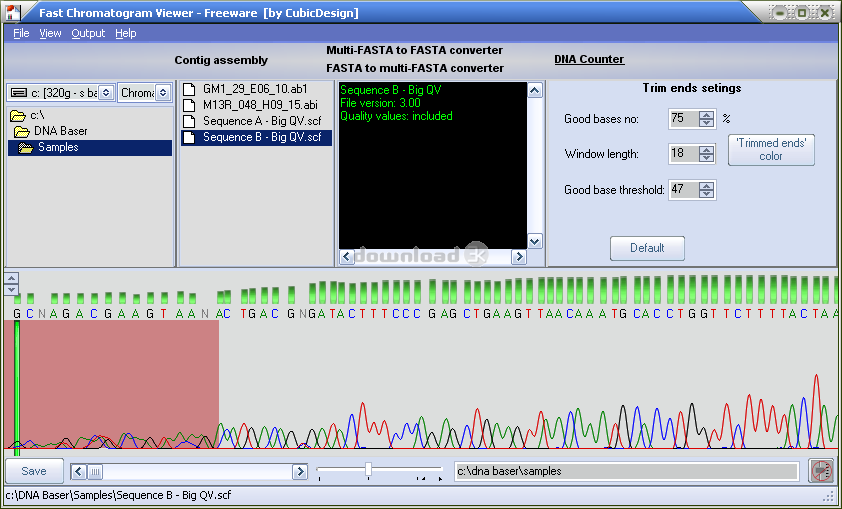Click chromatogram scrollbar left arrow
This screenshot has height=509, width=842.
[78, 472]
